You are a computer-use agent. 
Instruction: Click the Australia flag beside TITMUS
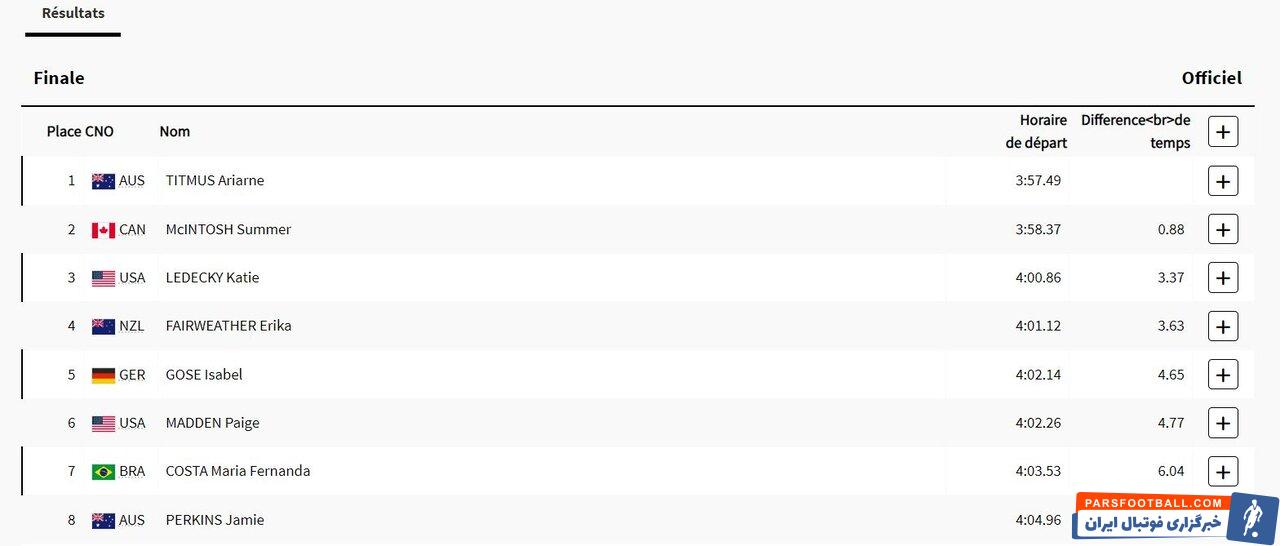103,181
